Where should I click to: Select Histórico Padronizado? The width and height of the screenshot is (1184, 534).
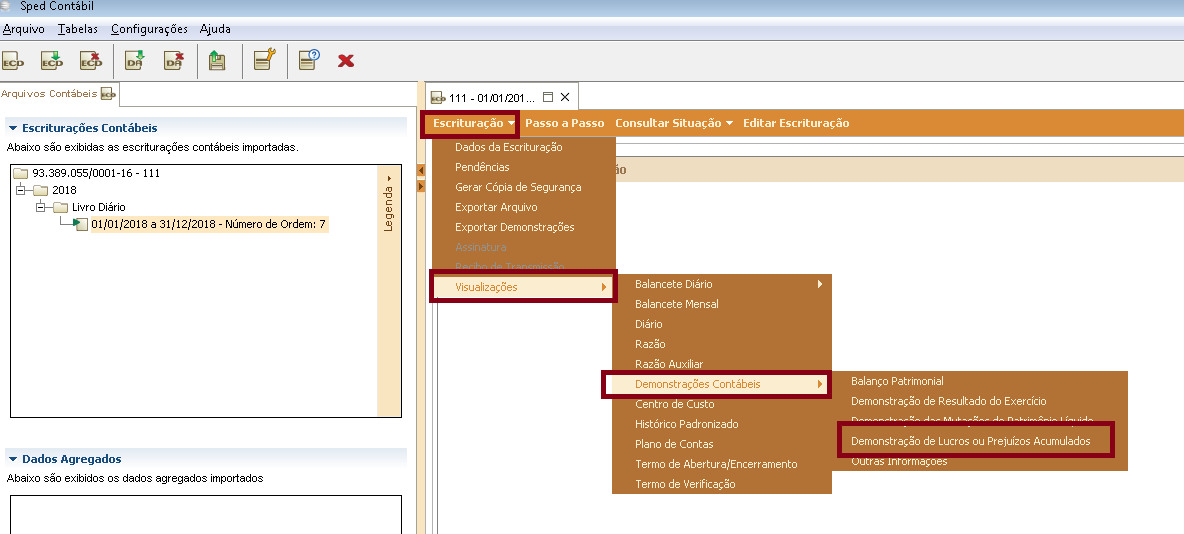tap(722, 424)
